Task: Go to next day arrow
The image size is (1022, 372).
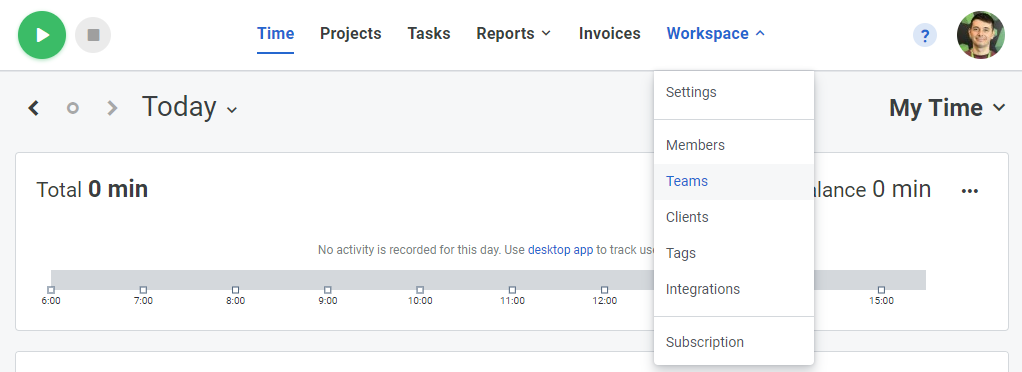Action: [112, 107]
